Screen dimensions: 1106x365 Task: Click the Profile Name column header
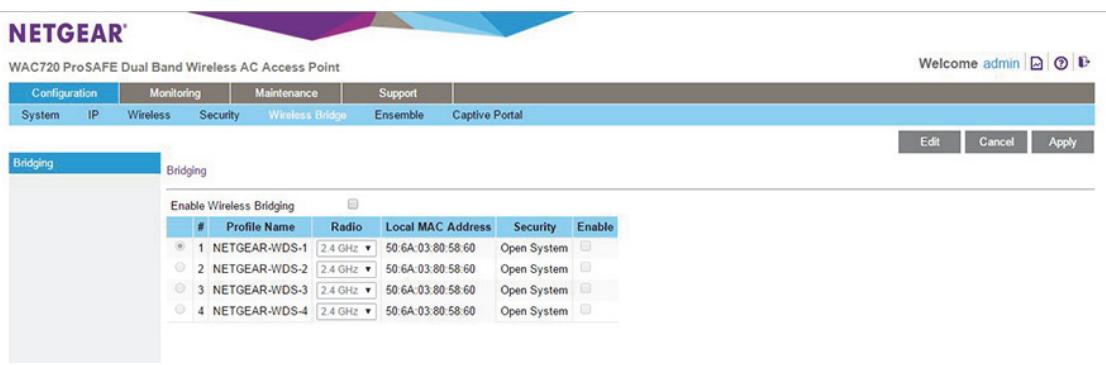(x=260, y=227)
